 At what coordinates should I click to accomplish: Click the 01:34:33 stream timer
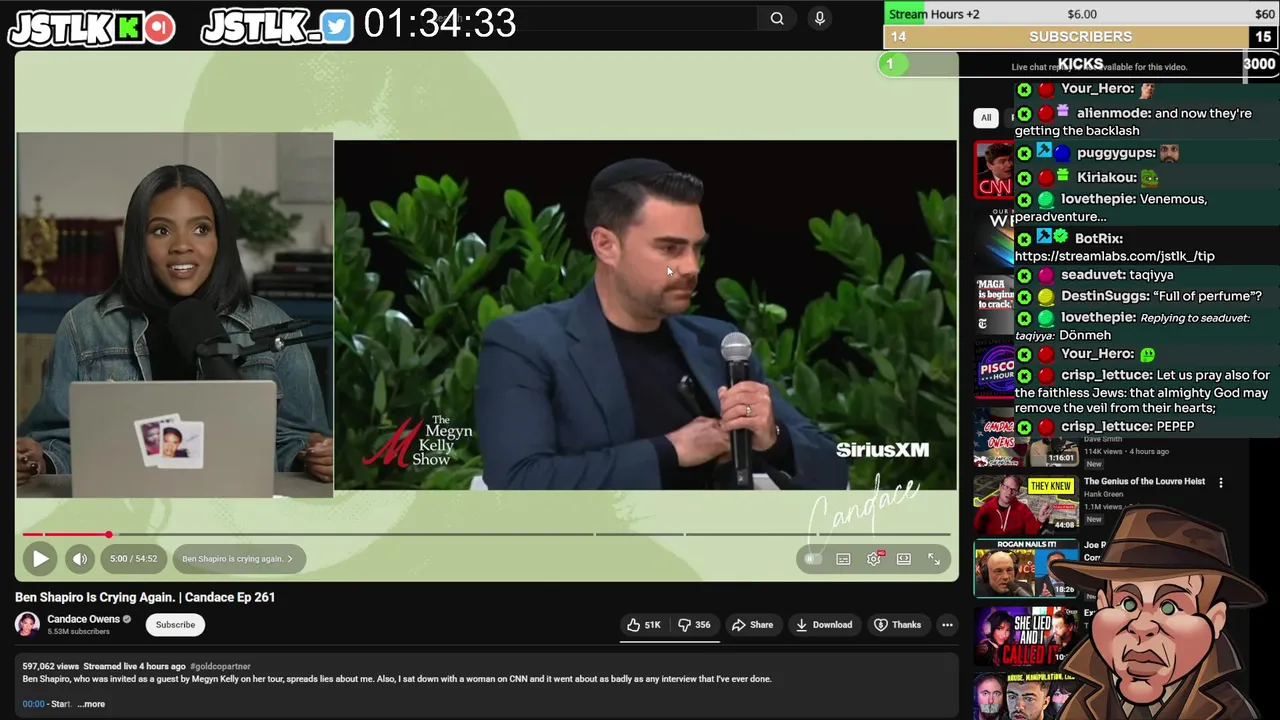coord(440,24)
